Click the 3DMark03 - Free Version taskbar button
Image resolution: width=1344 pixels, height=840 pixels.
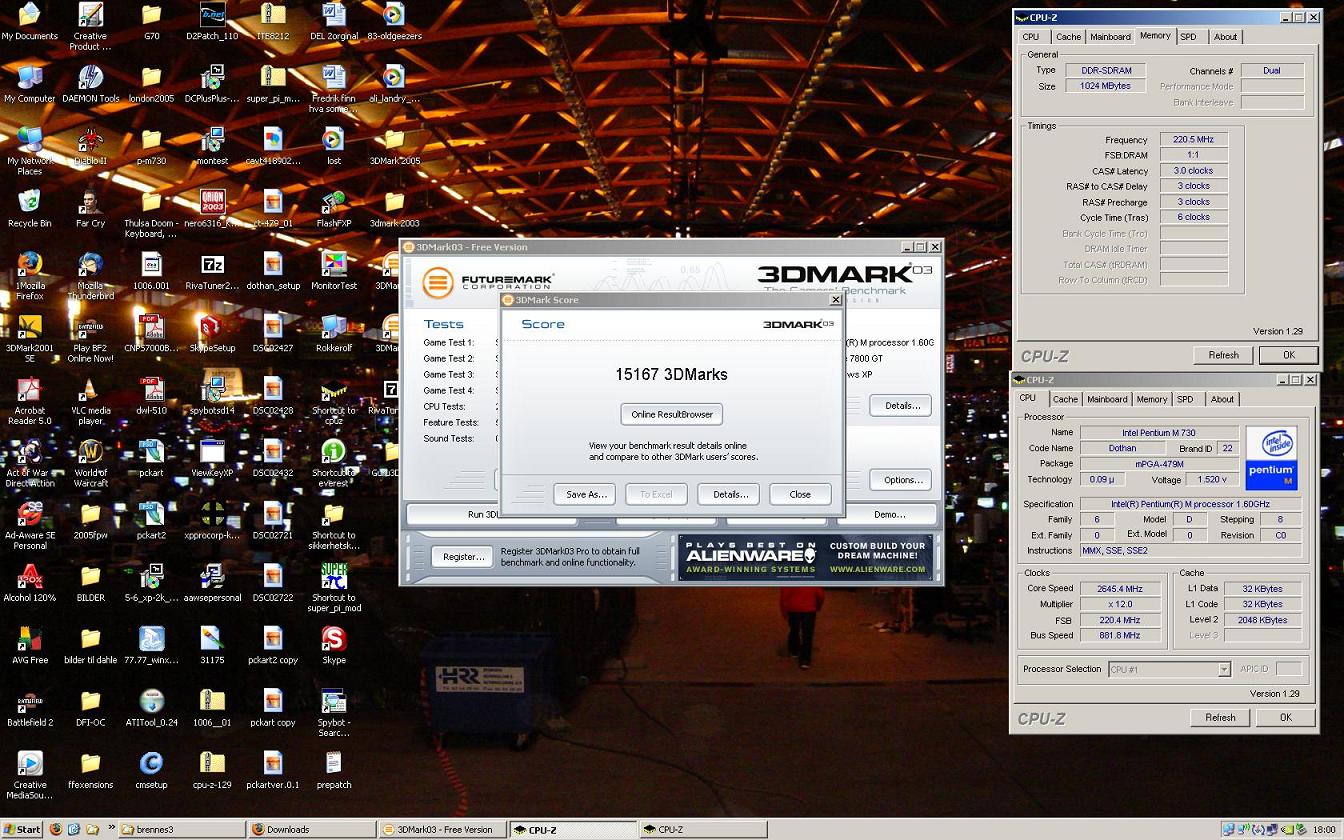441,829
